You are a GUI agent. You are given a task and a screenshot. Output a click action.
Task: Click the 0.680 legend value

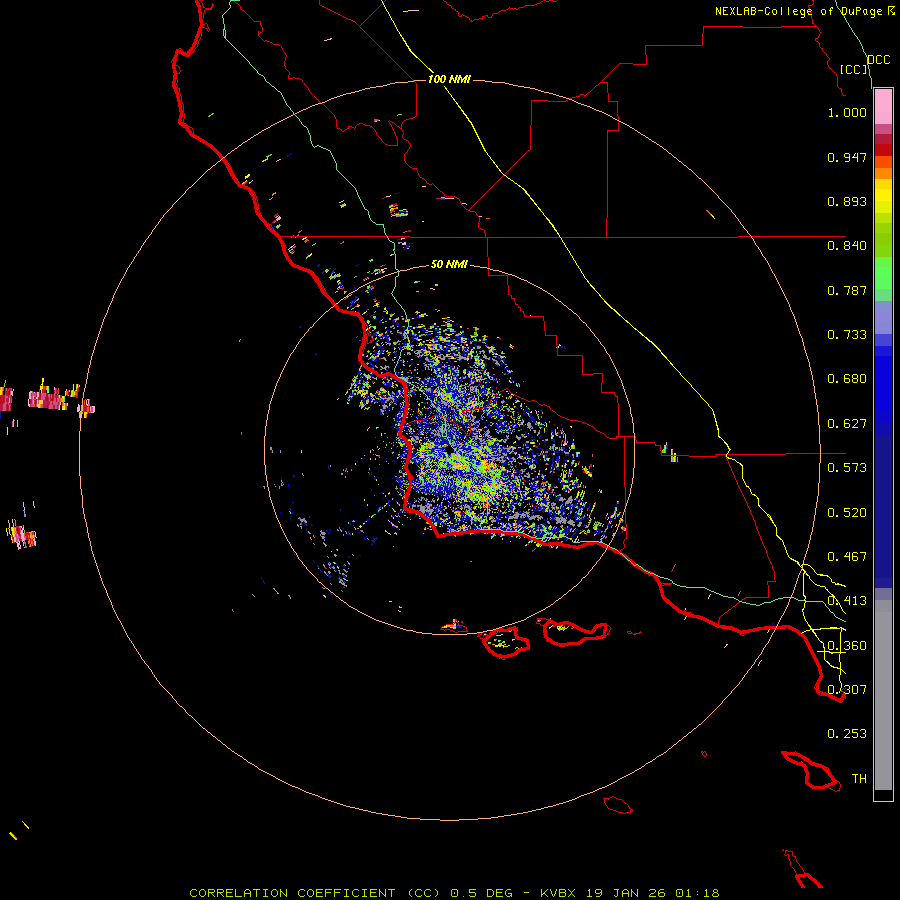[847, 379]
